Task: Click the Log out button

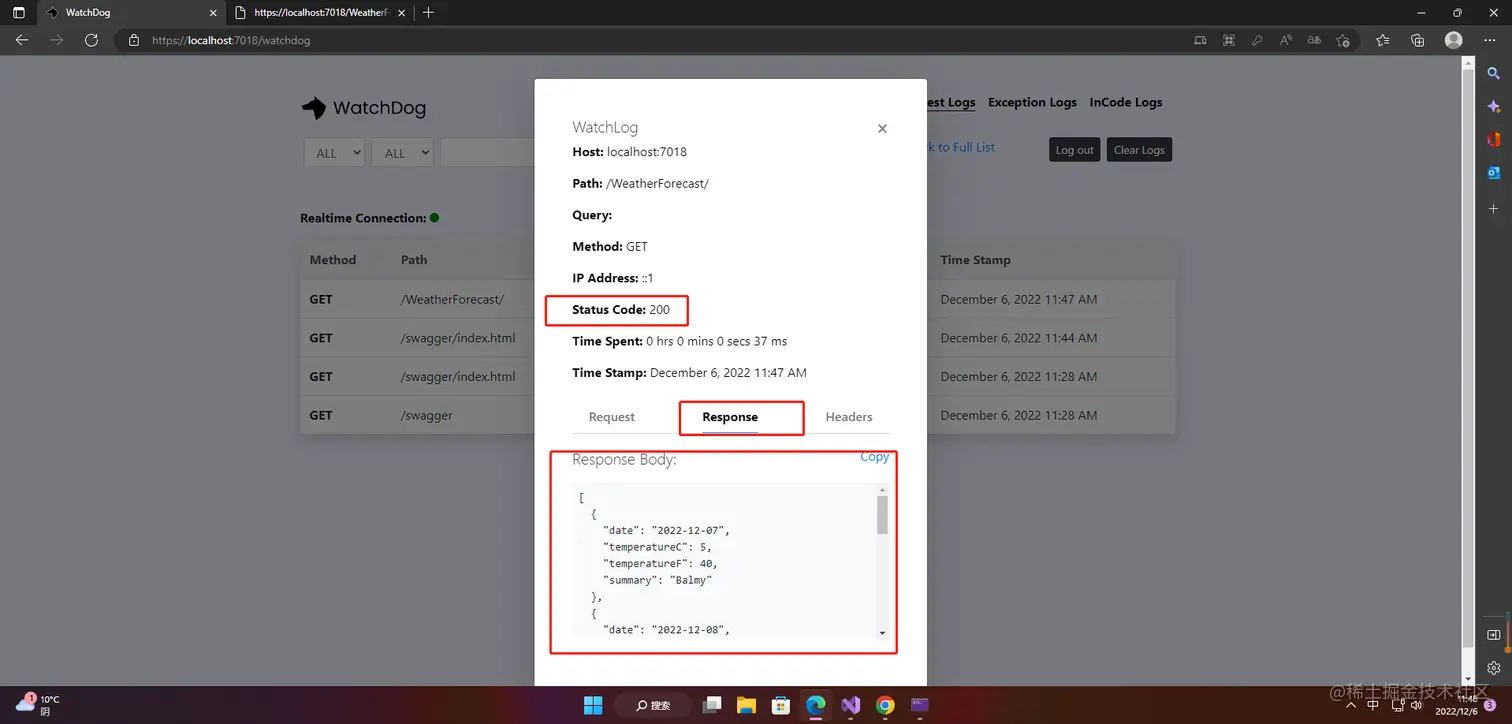Action: (x=1074, y=150)
